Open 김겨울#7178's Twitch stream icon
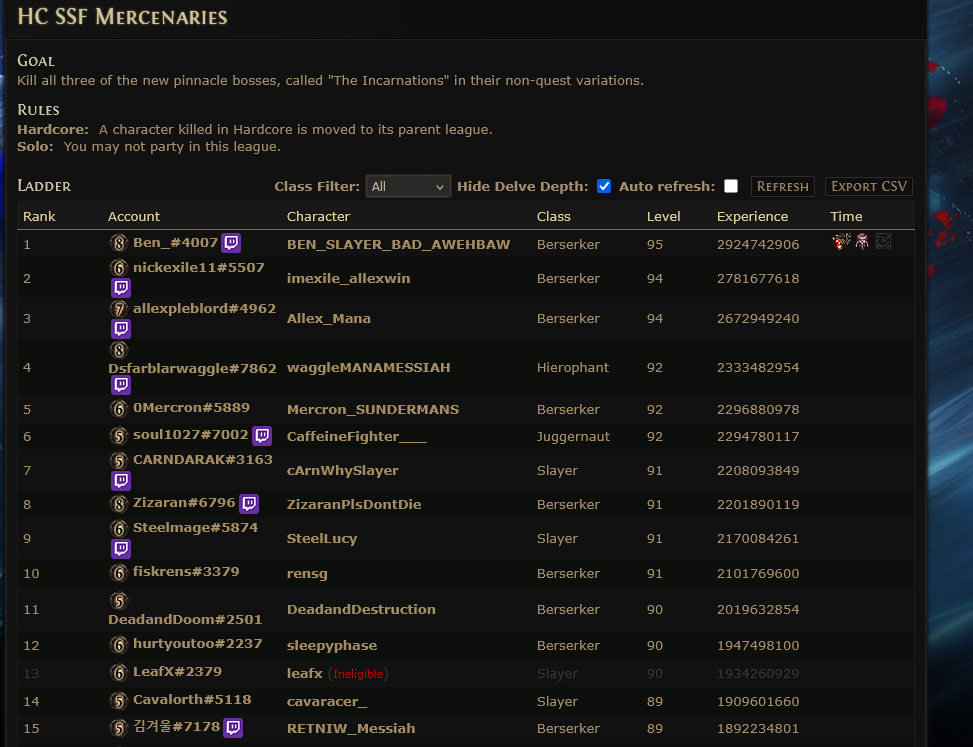The height and width of the screenshot is (747, 973). 233,727
